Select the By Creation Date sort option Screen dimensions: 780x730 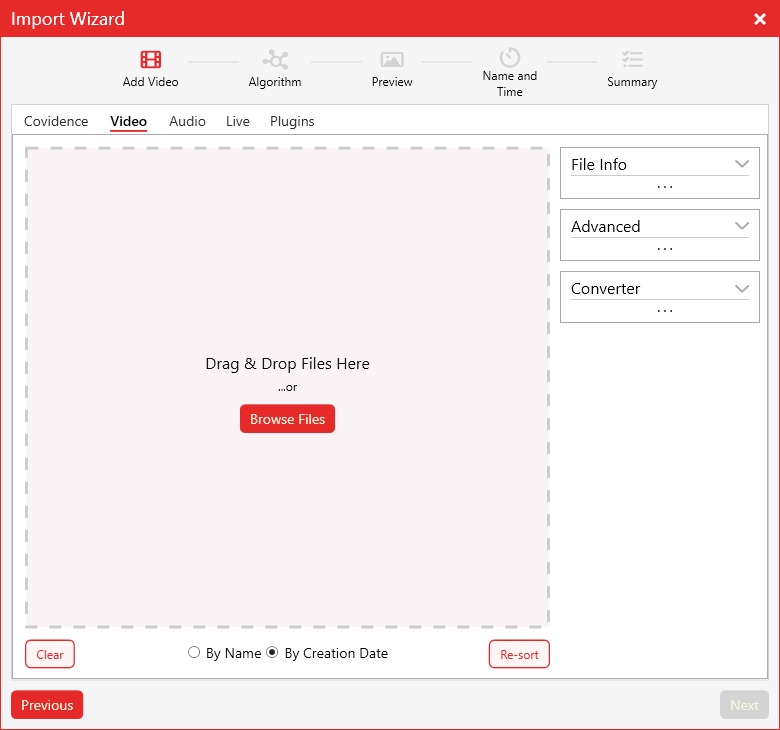click(x=272, y=652)
